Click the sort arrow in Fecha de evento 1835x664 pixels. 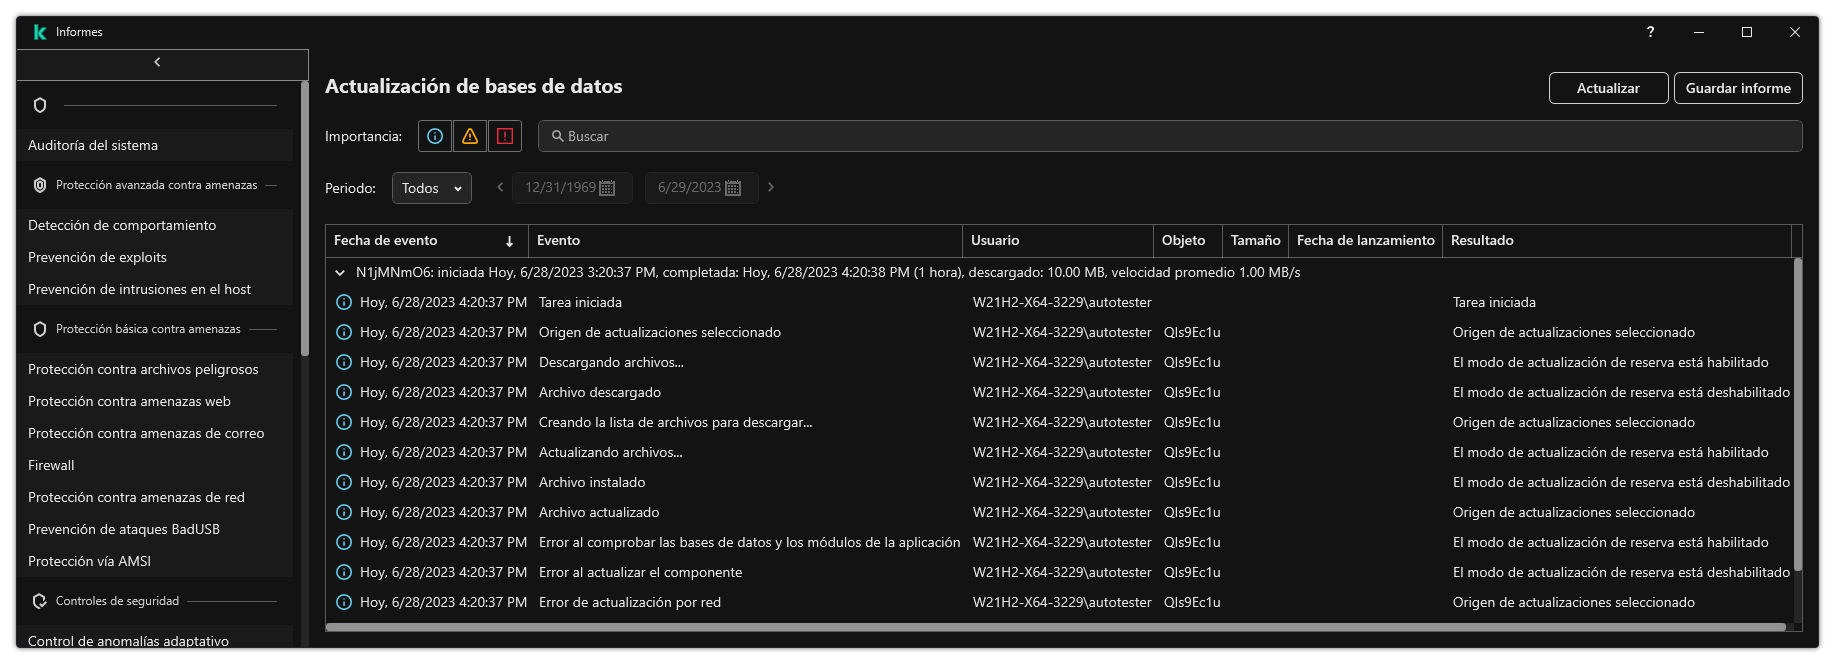click(509, 241)
